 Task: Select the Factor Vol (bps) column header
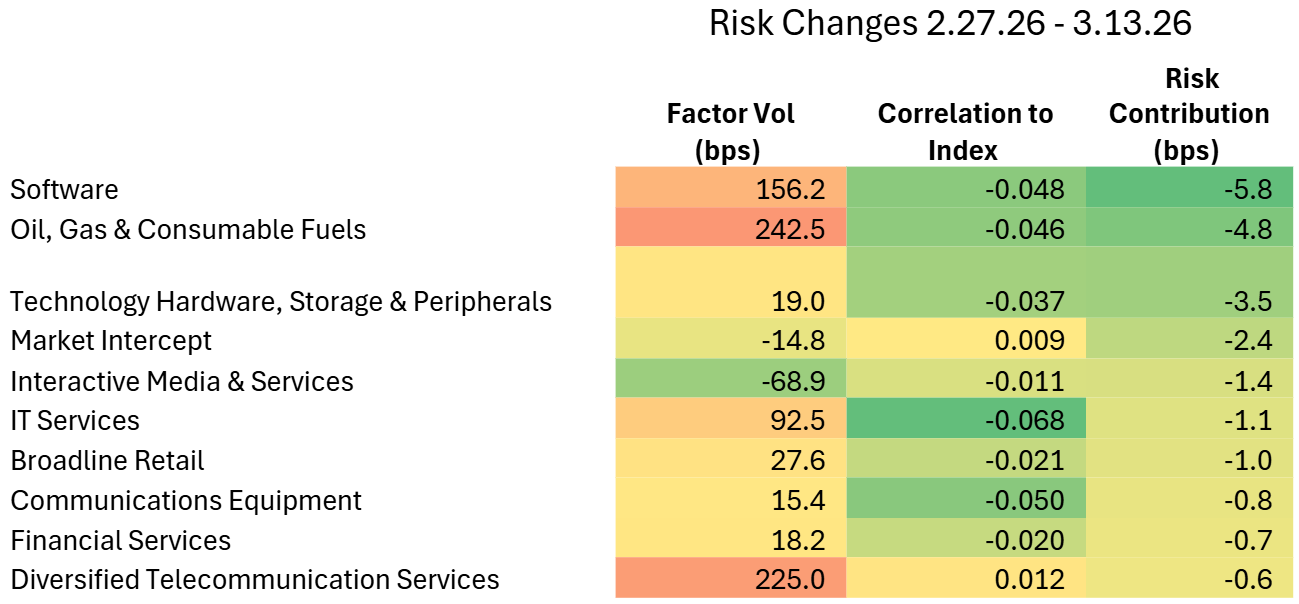pyautogui.click(x=730, y=131)
